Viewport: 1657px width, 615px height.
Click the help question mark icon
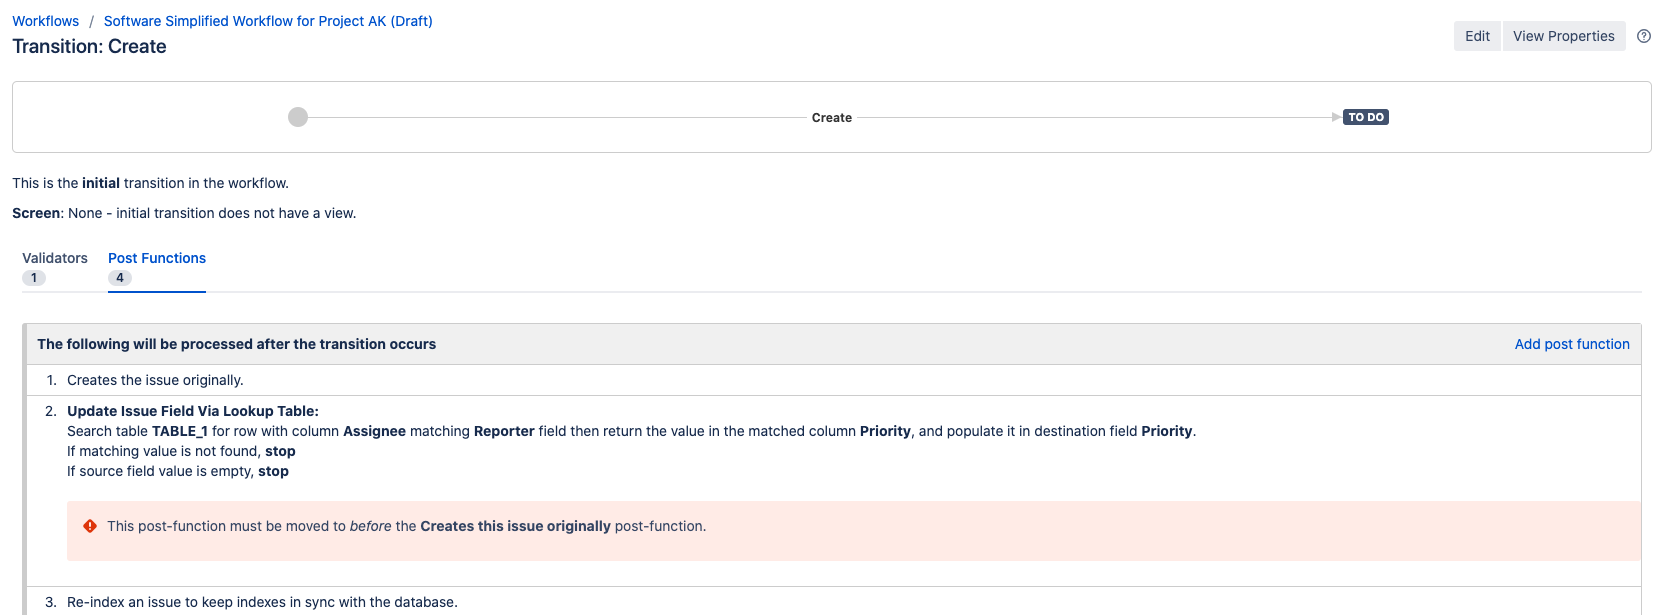coord(1644,36)
